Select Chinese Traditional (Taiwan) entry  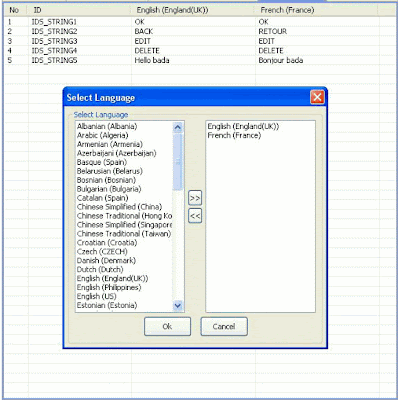[x=124, y=234]
